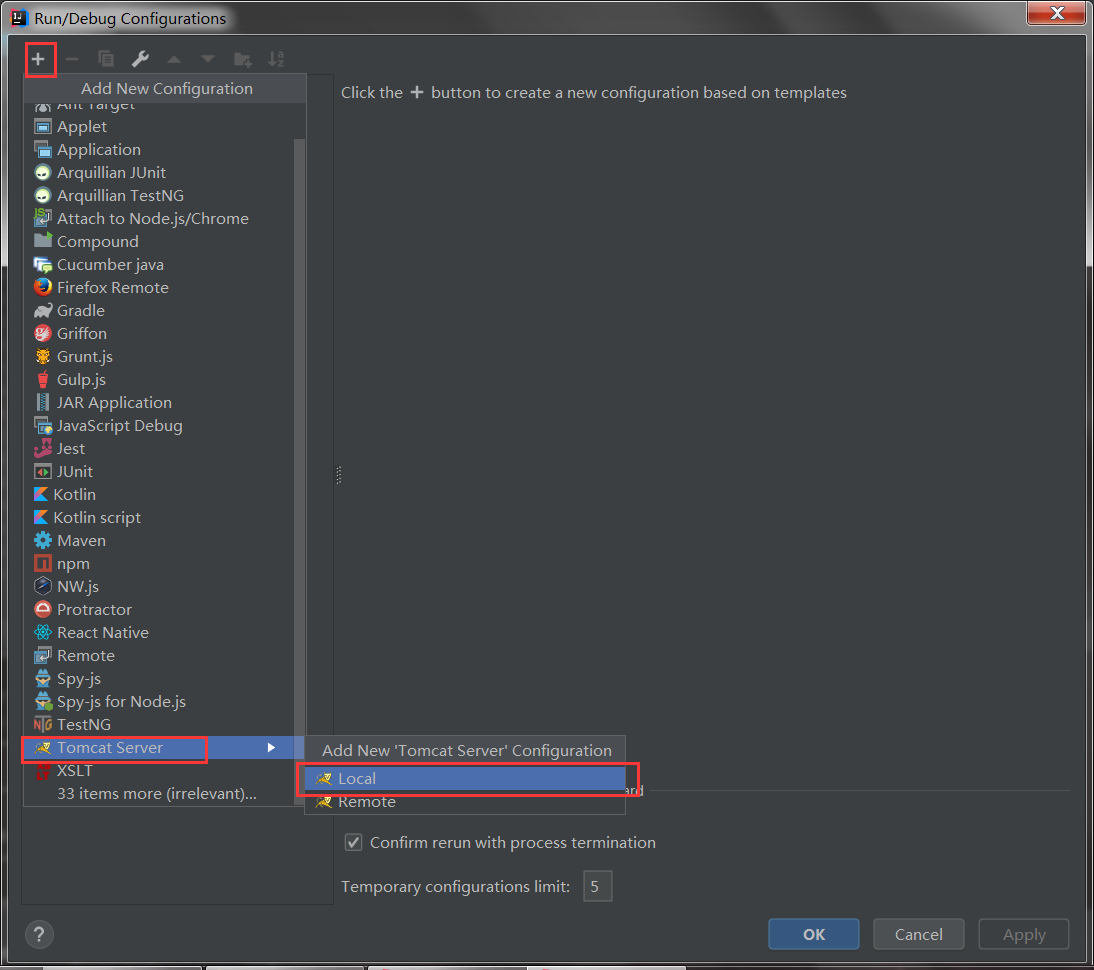Click the Gradle elephant icon
The height and width of the screenshot is (970, 1094).
point(43,311)
